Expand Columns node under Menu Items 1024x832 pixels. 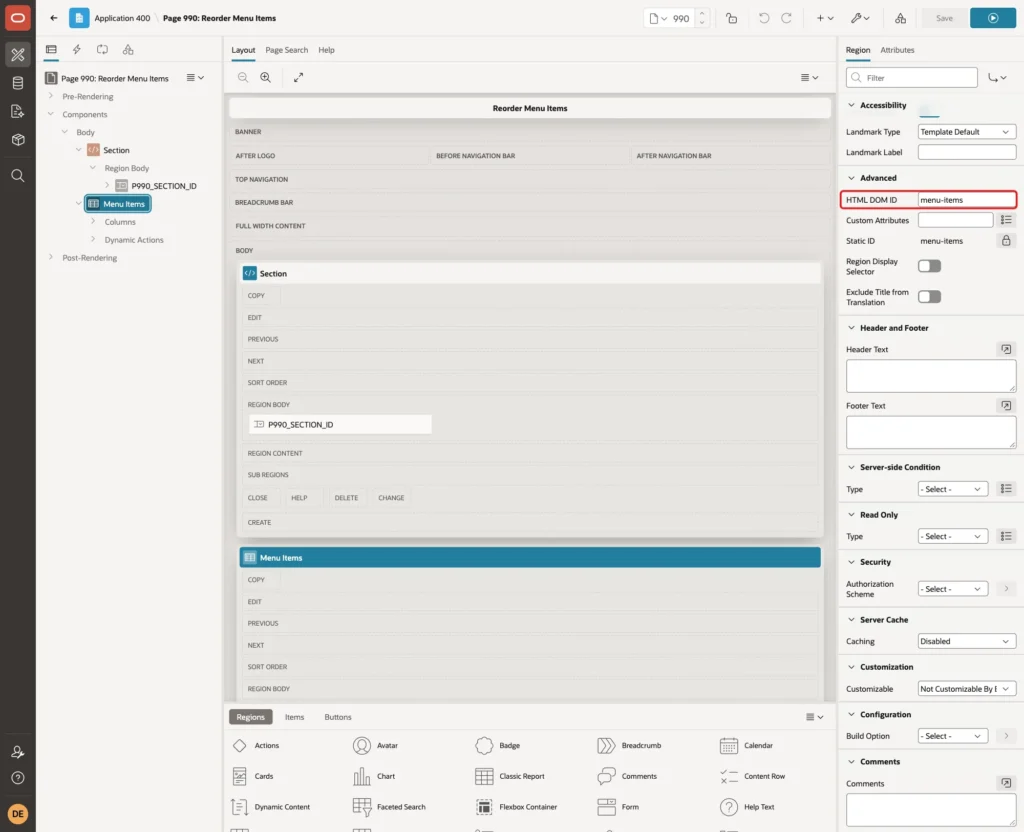tap(93, 221)
